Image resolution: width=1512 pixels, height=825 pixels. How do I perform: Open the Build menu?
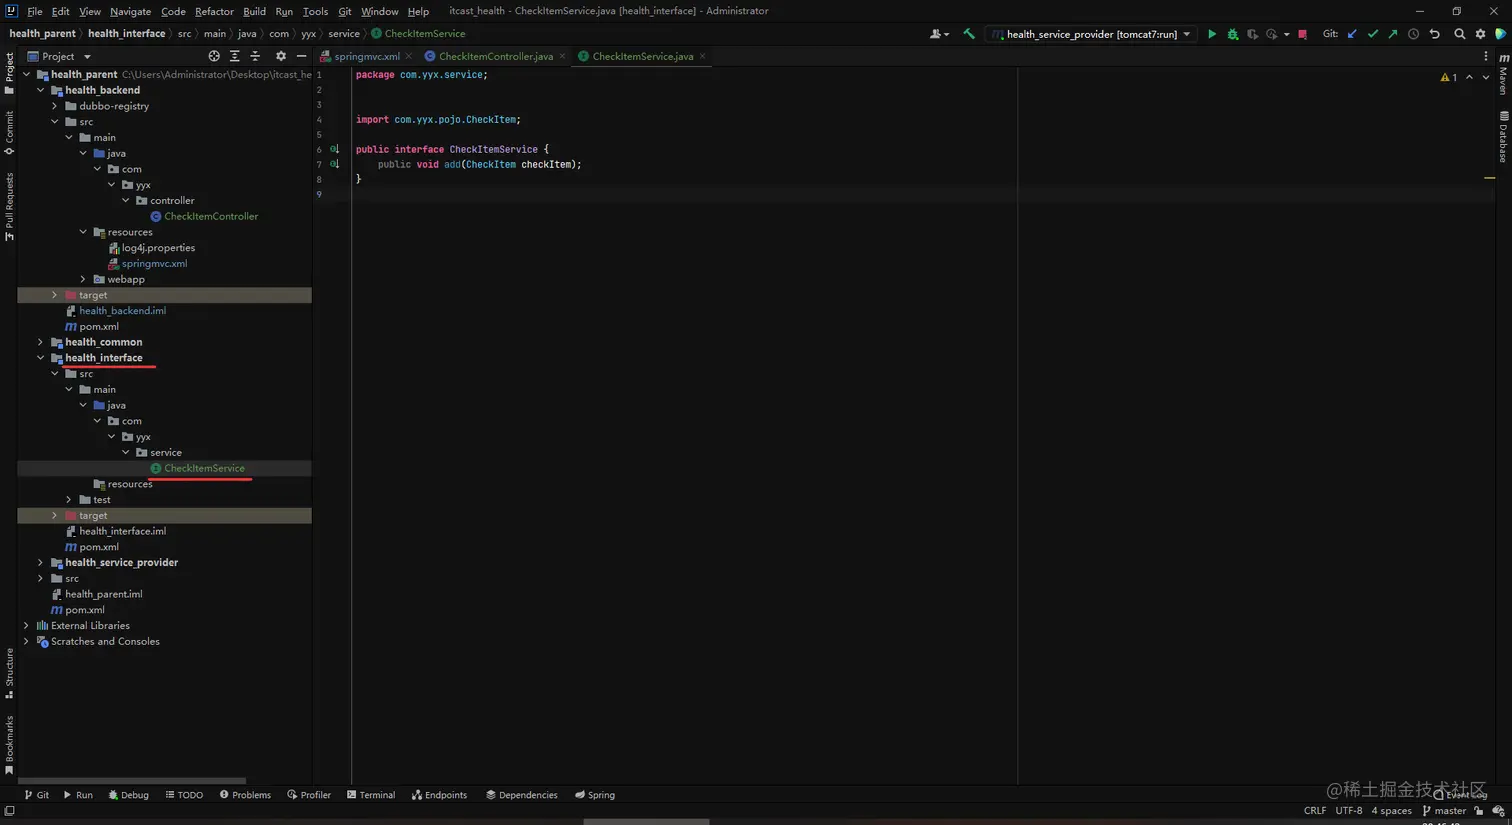coord(254,11)
